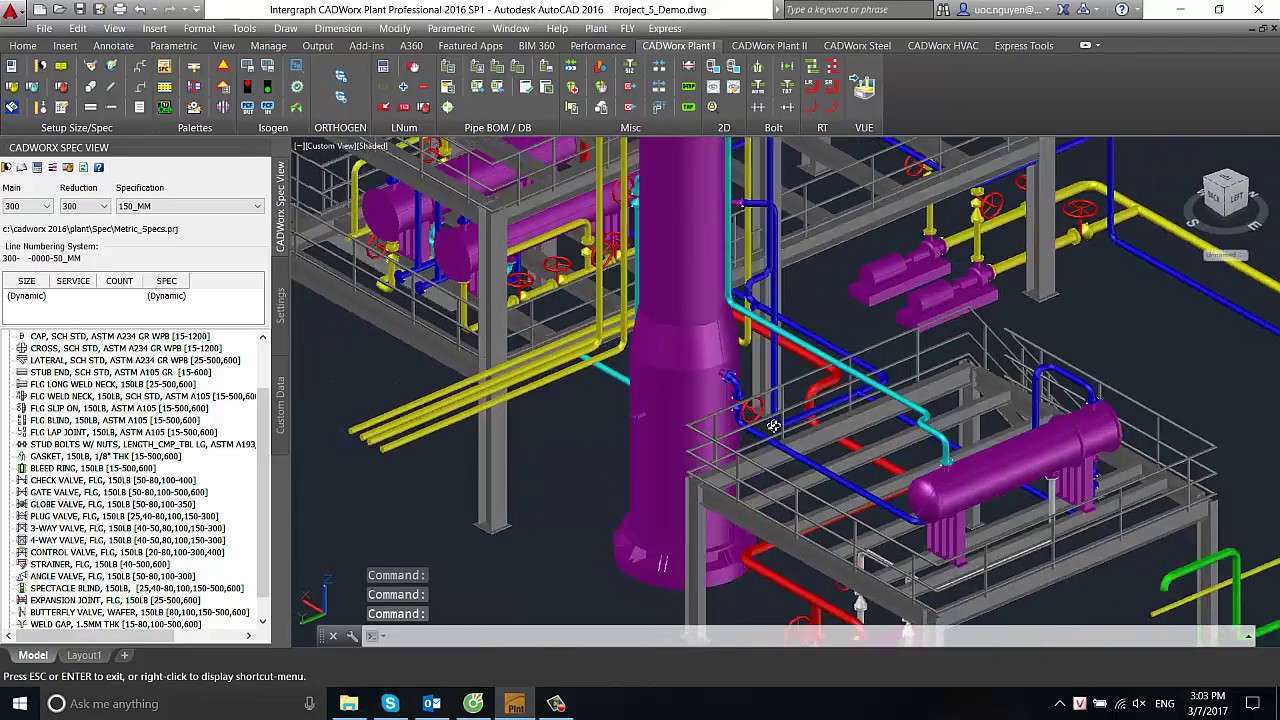Click the Plot printer icon in quick access toolbar

(x=119, y=9)
